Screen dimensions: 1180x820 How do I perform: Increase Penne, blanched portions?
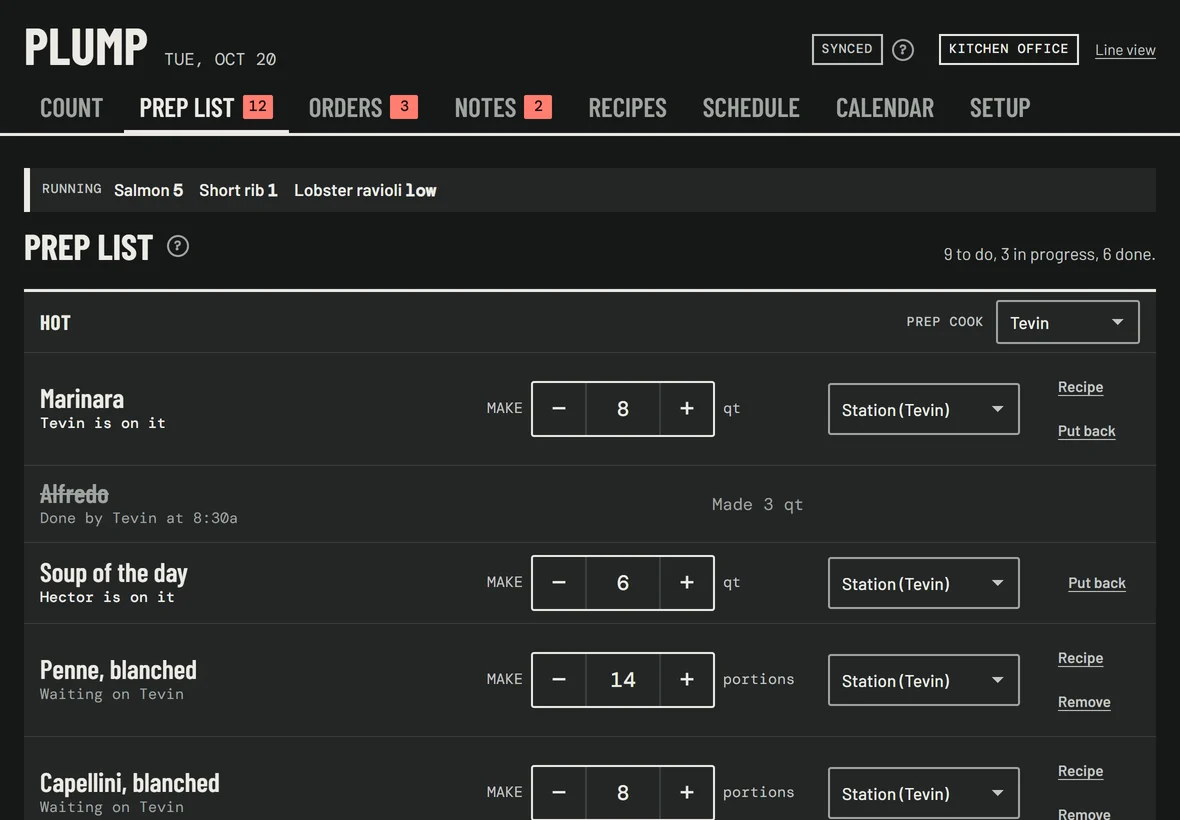tap(686, 680)
